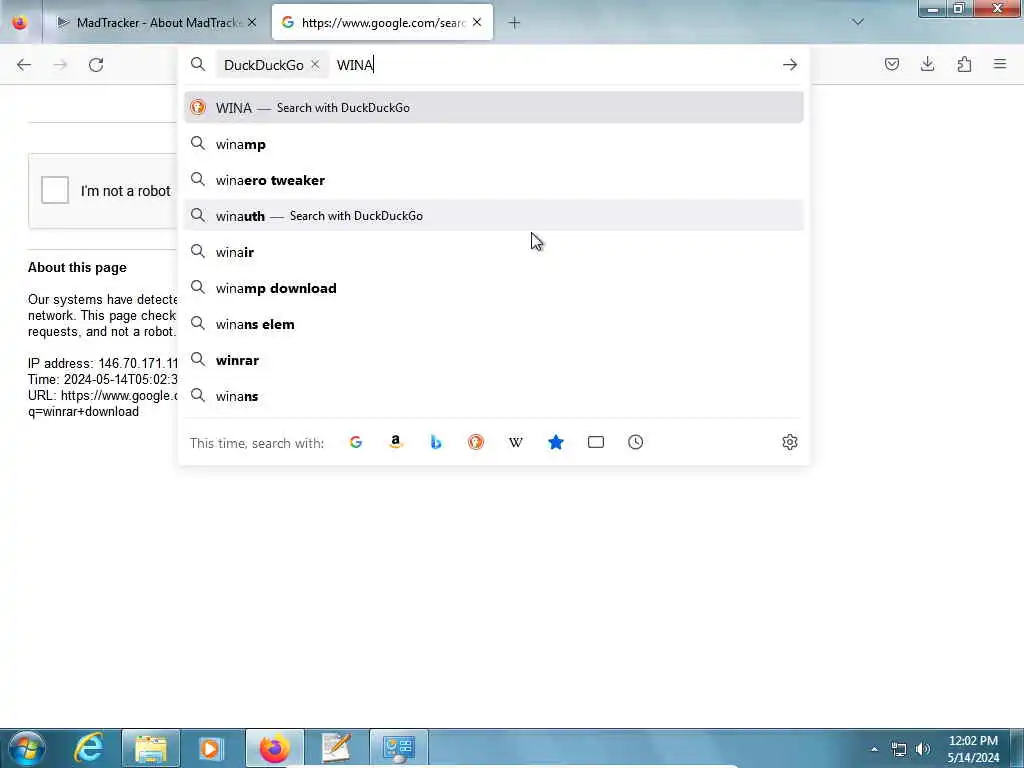This screenshot has width=1024, height=768.
Task: Select the google.com search tab
Action: (383, 23)
